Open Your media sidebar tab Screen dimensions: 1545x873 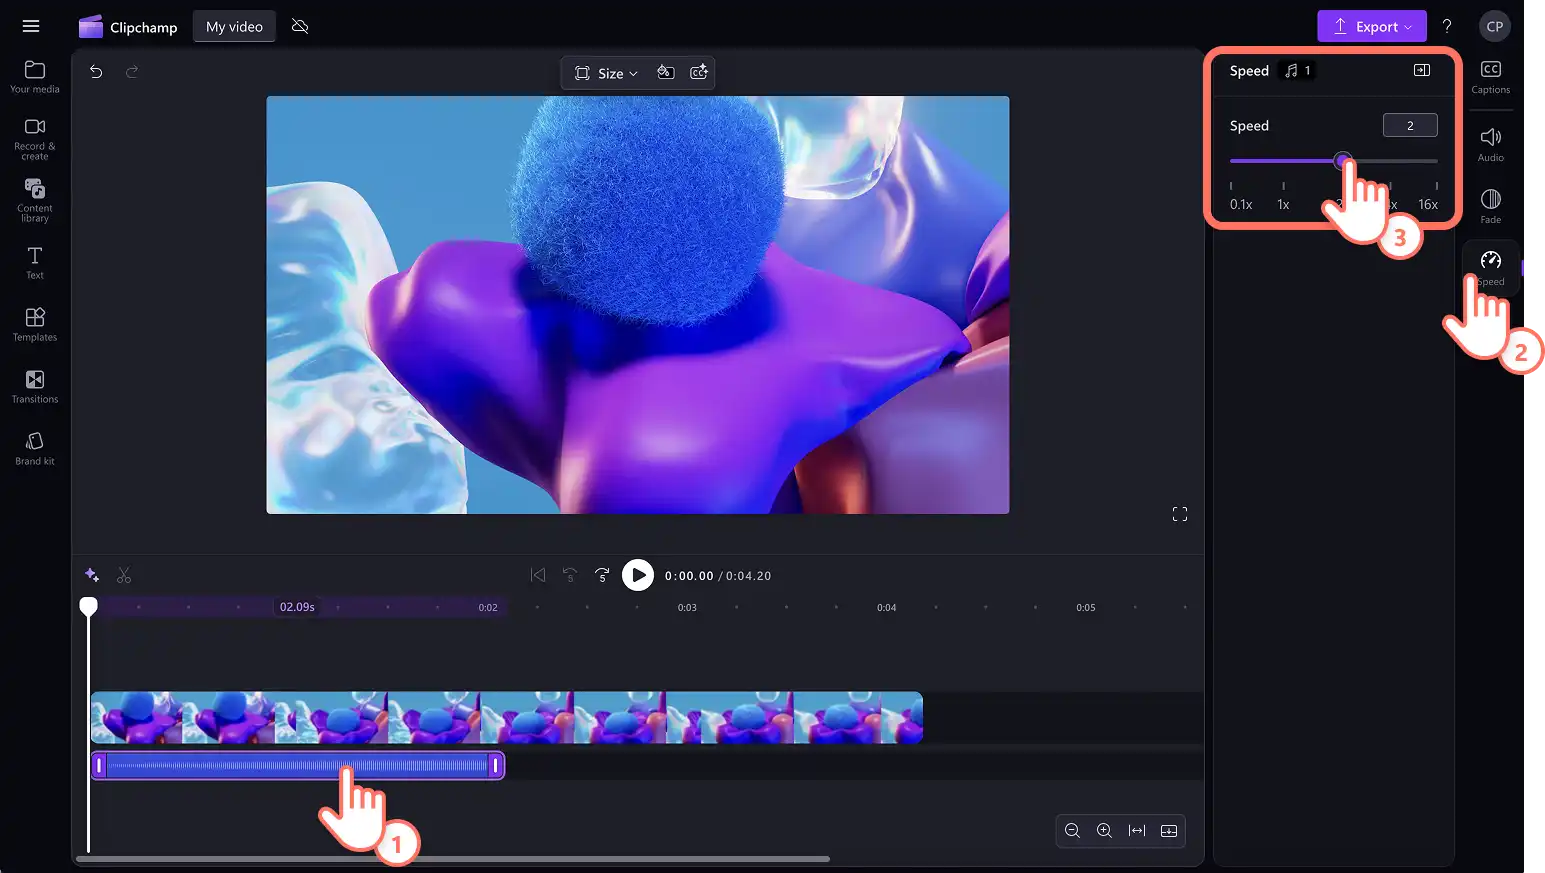click(x=35, y=77)
